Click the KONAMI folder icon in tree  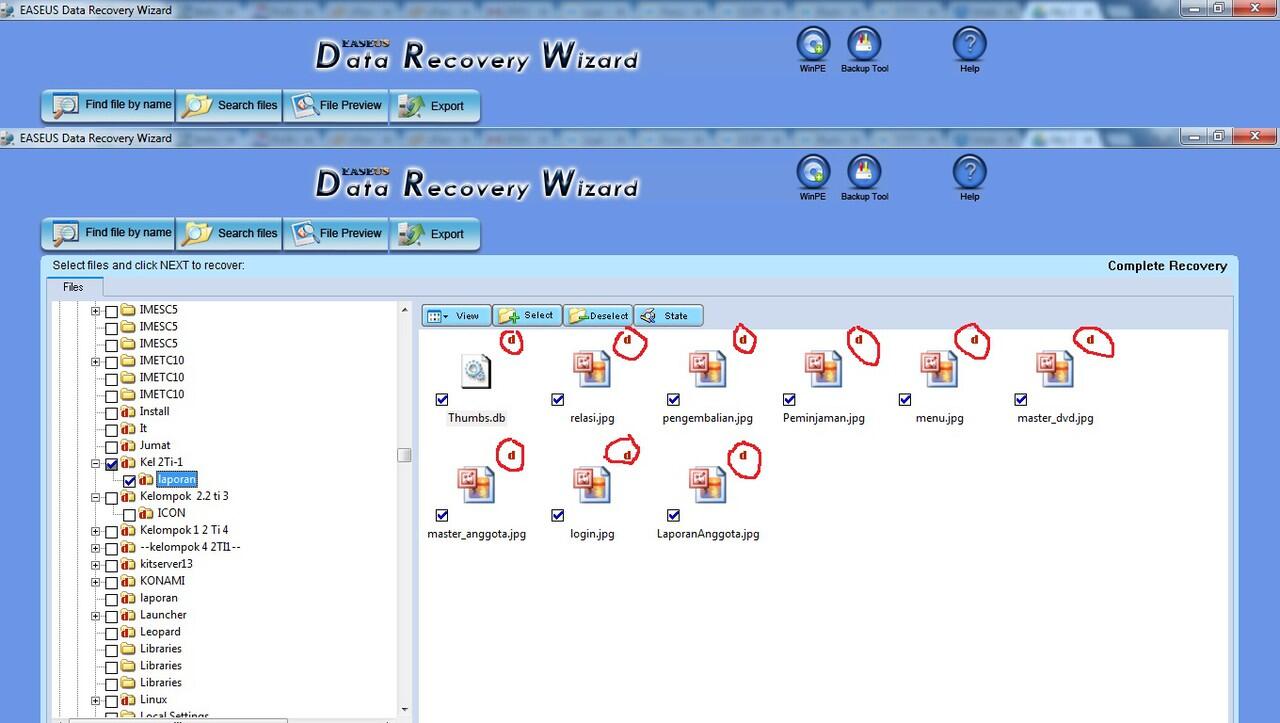tap(128, 581)
